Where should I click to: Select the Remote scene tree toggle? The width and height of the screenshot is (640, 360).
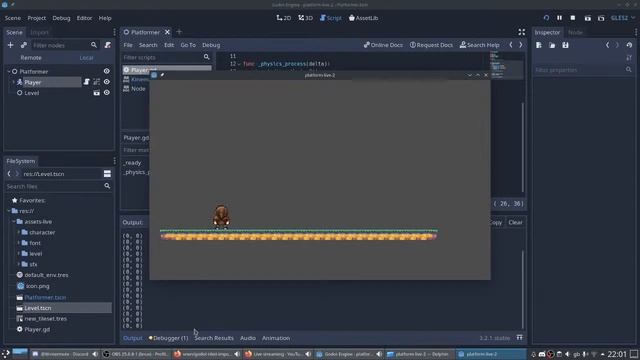[x=31, y=58]
